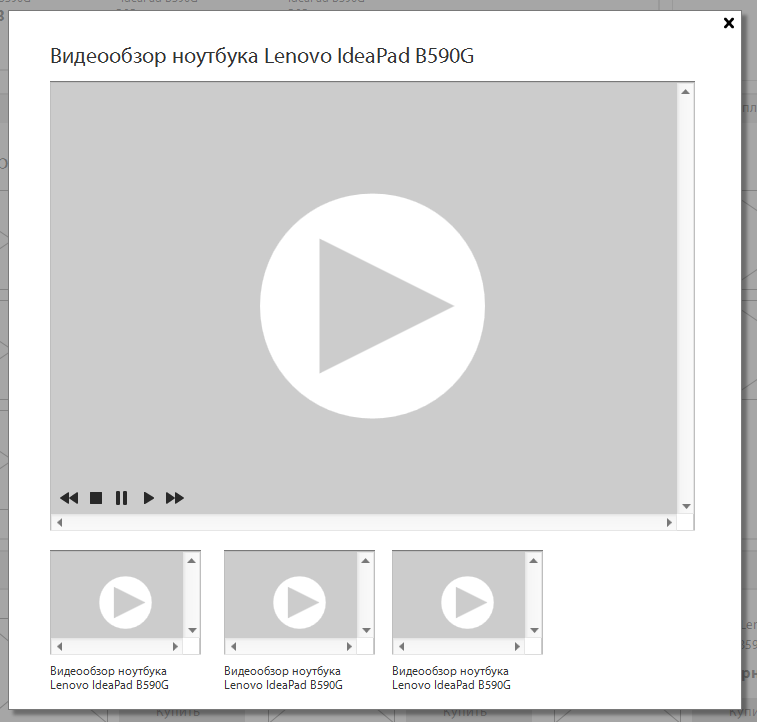Screen dimensions: 757x722
Task: Fast-forward the main video
Action: pos(175,498)
